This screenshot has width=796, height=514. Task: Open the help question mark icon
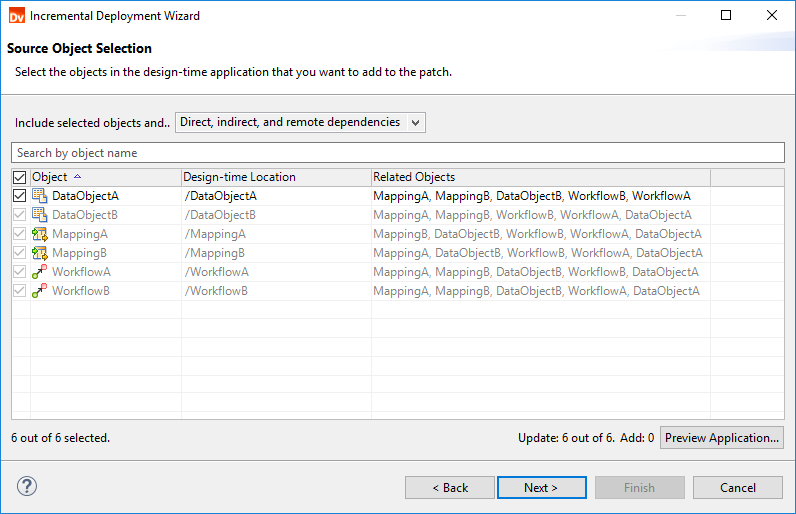coord(27,486)
